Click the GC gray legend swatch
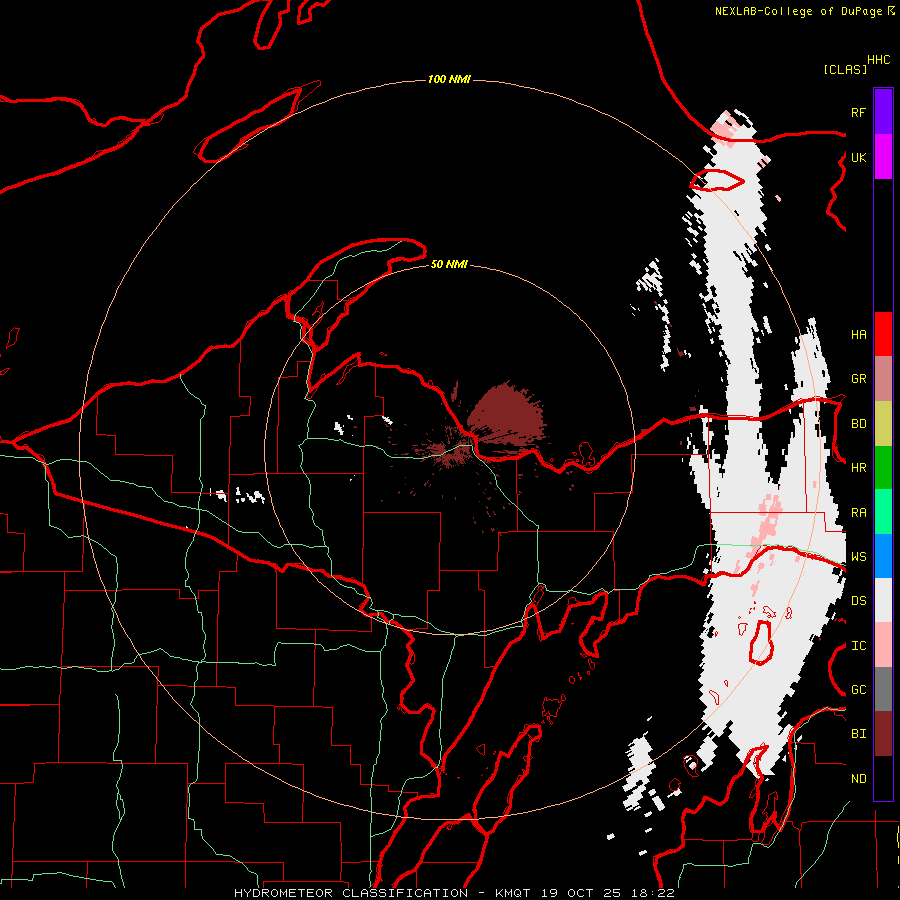This screenshot has width=900, height=900. point(883,689)
